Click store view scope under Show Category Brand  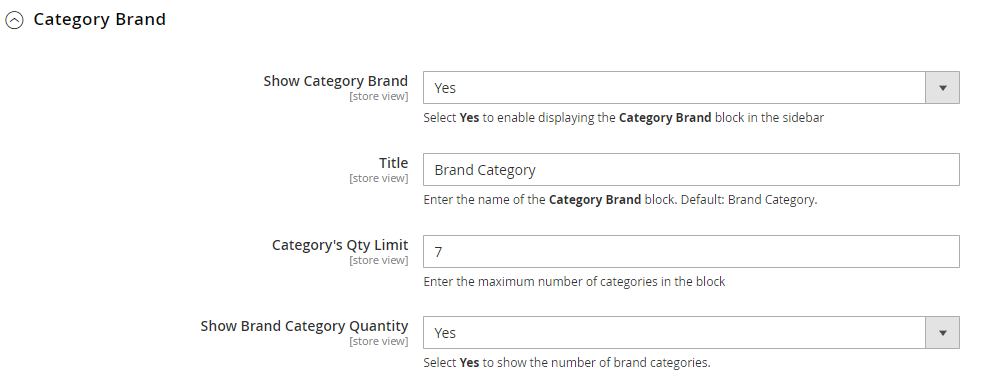pyautogui.click(x=378, y=96)
